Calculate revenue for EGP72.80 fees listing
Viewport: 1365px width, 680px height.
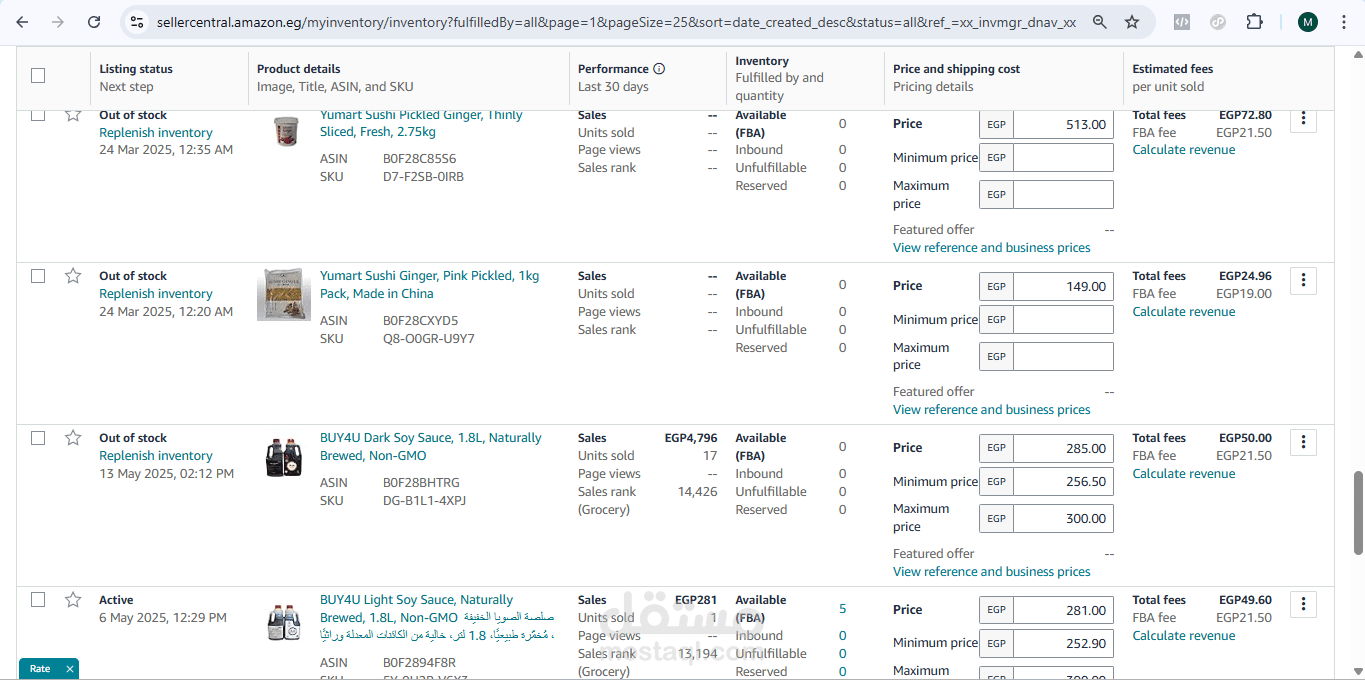tap(1184, 150)
